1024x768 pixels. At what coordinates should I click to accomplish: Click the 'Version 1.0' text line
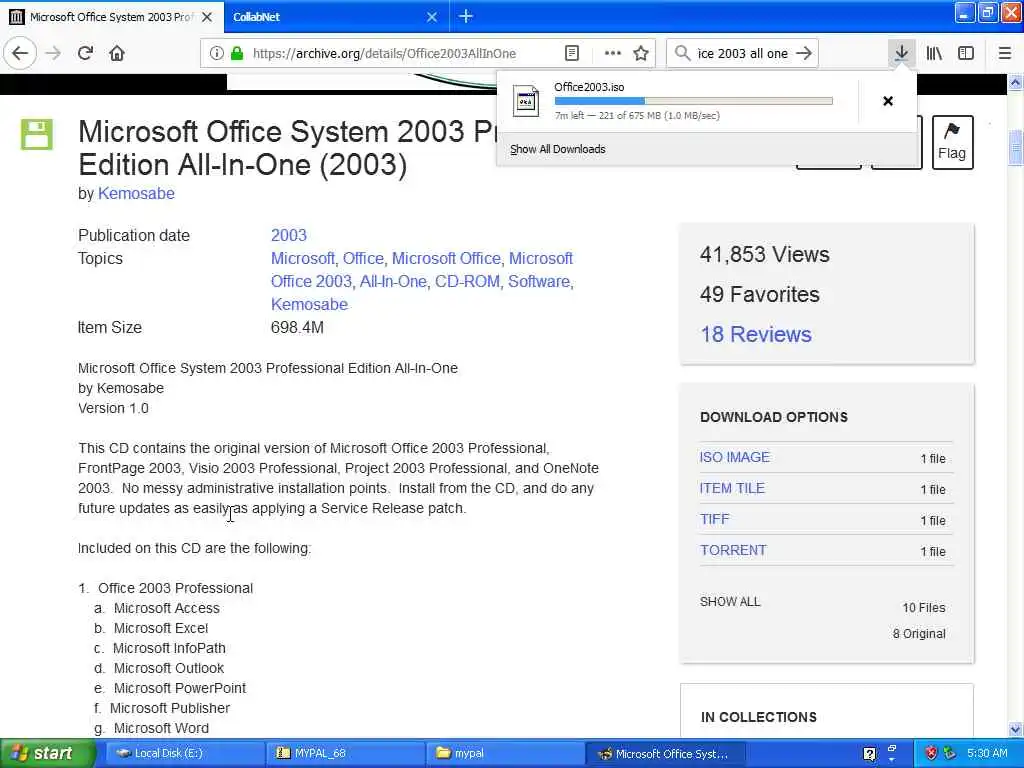coord(113,408)
